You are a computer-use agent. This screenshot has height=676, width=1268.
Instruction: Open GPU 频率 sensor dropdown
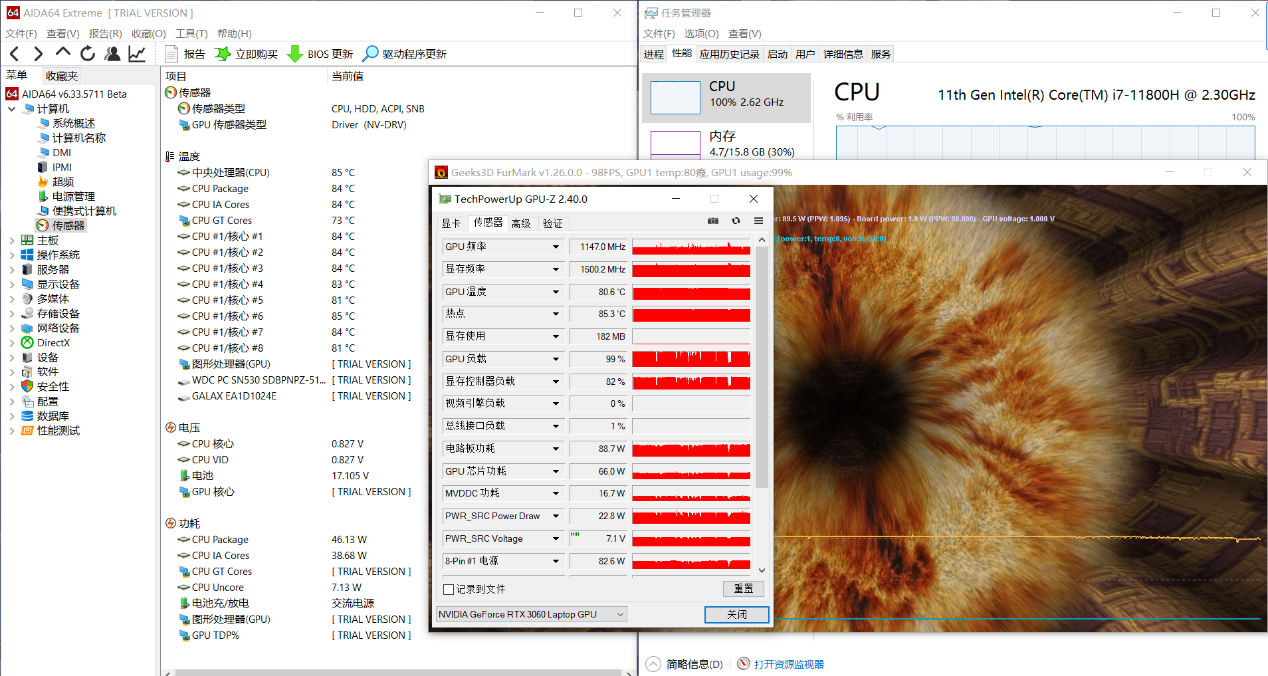[556, 247]
